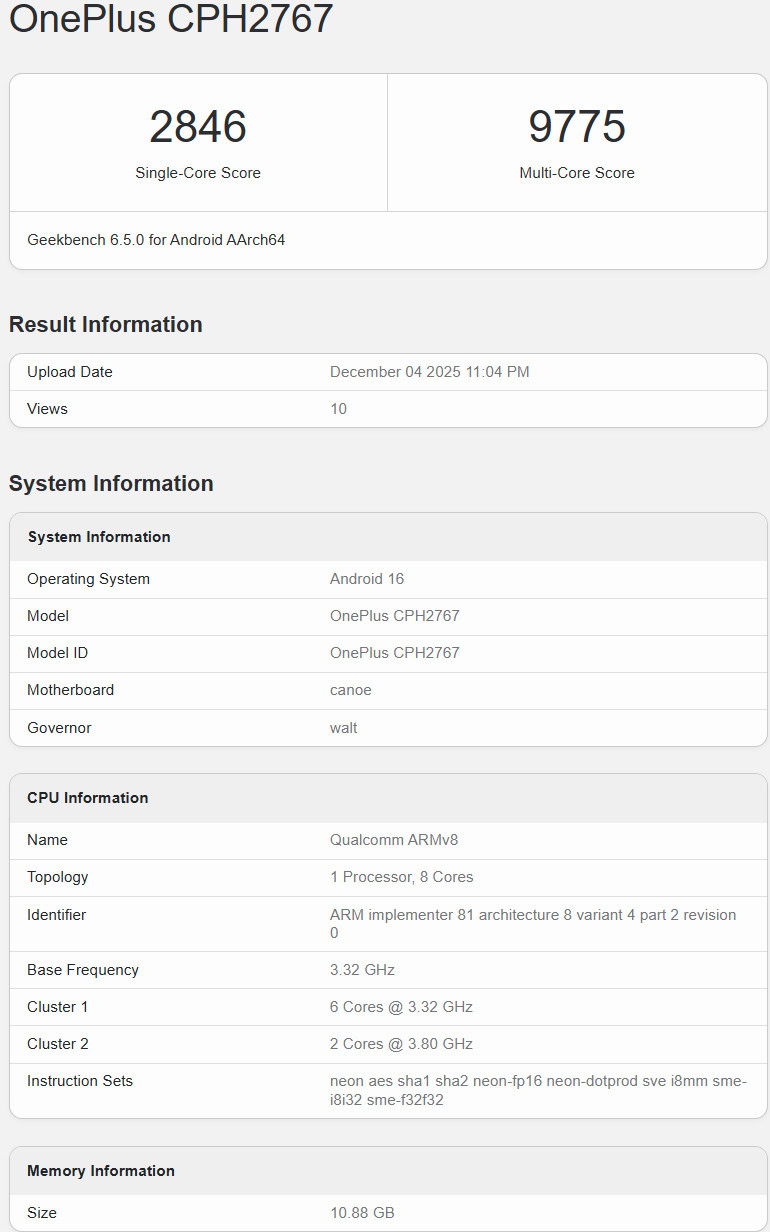Click the memory size value 10.88 GB
This screenshot has height=1232, width=770.
[363, 1213]
